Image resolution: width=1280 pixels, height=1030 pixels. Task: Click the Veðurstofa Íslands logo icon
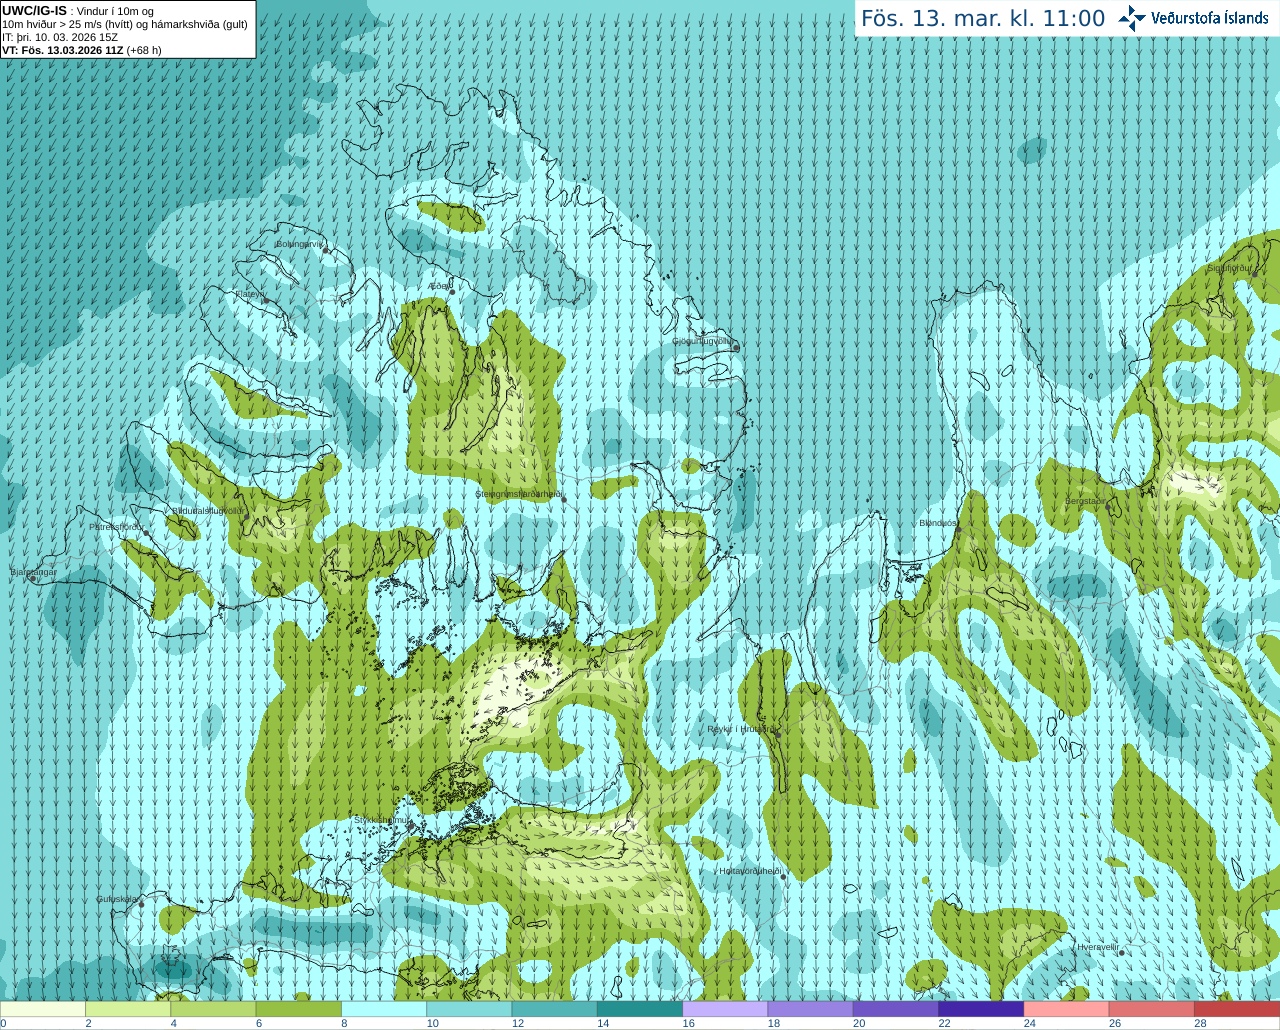coord(1132,18)
